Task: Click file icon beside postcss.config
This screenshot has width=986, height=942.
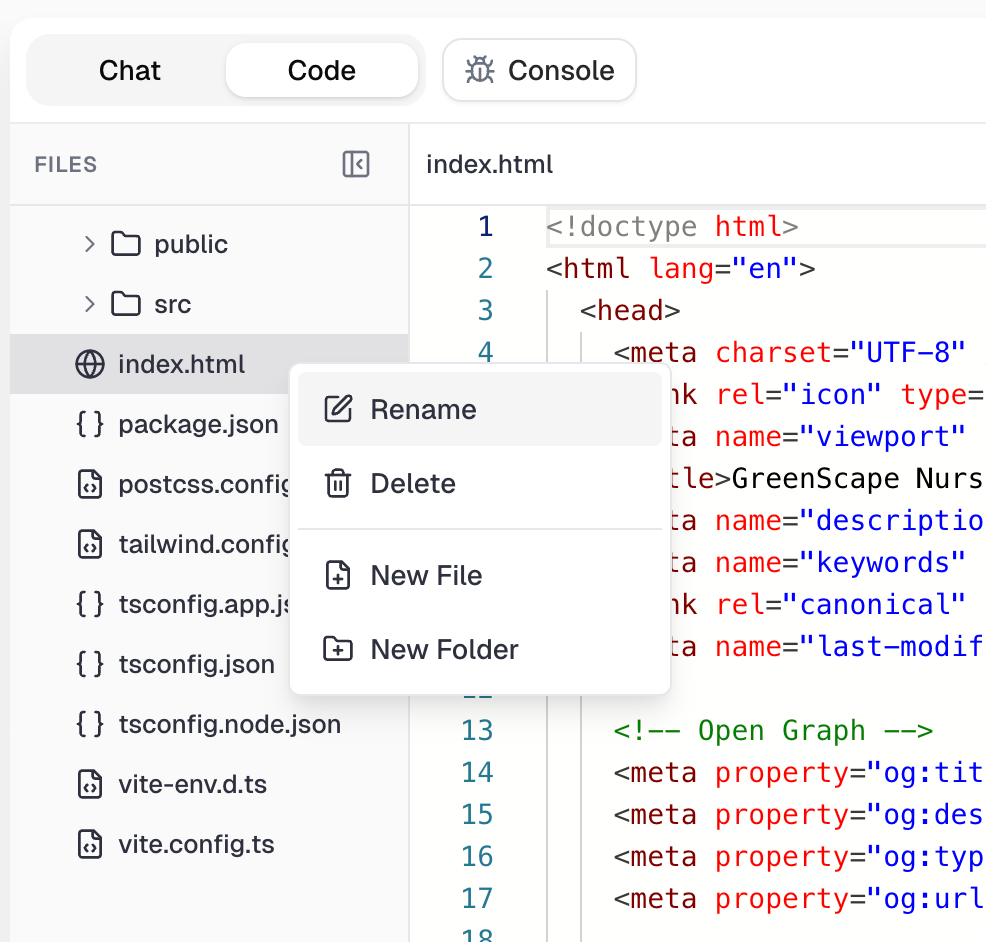Action: (90, 484)
